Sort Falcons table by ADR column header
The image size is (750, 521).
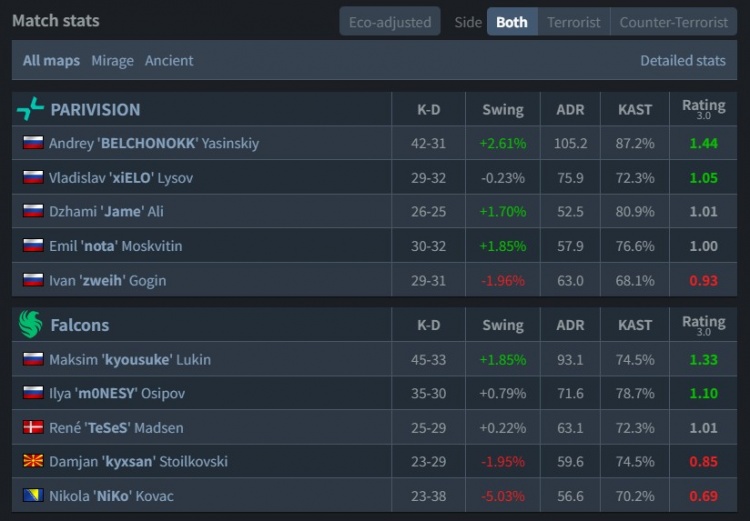point(570,324)
